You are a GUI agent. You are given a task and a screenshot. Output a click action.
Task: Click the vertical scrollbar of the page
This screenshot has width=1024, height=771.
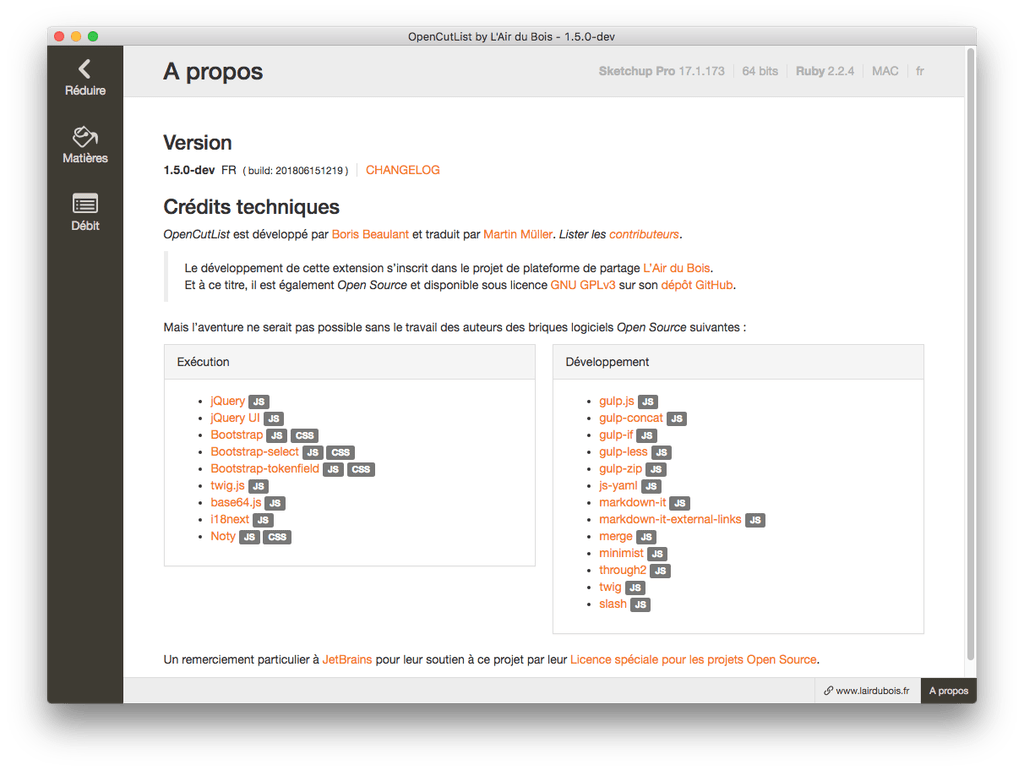click(970, 353)
